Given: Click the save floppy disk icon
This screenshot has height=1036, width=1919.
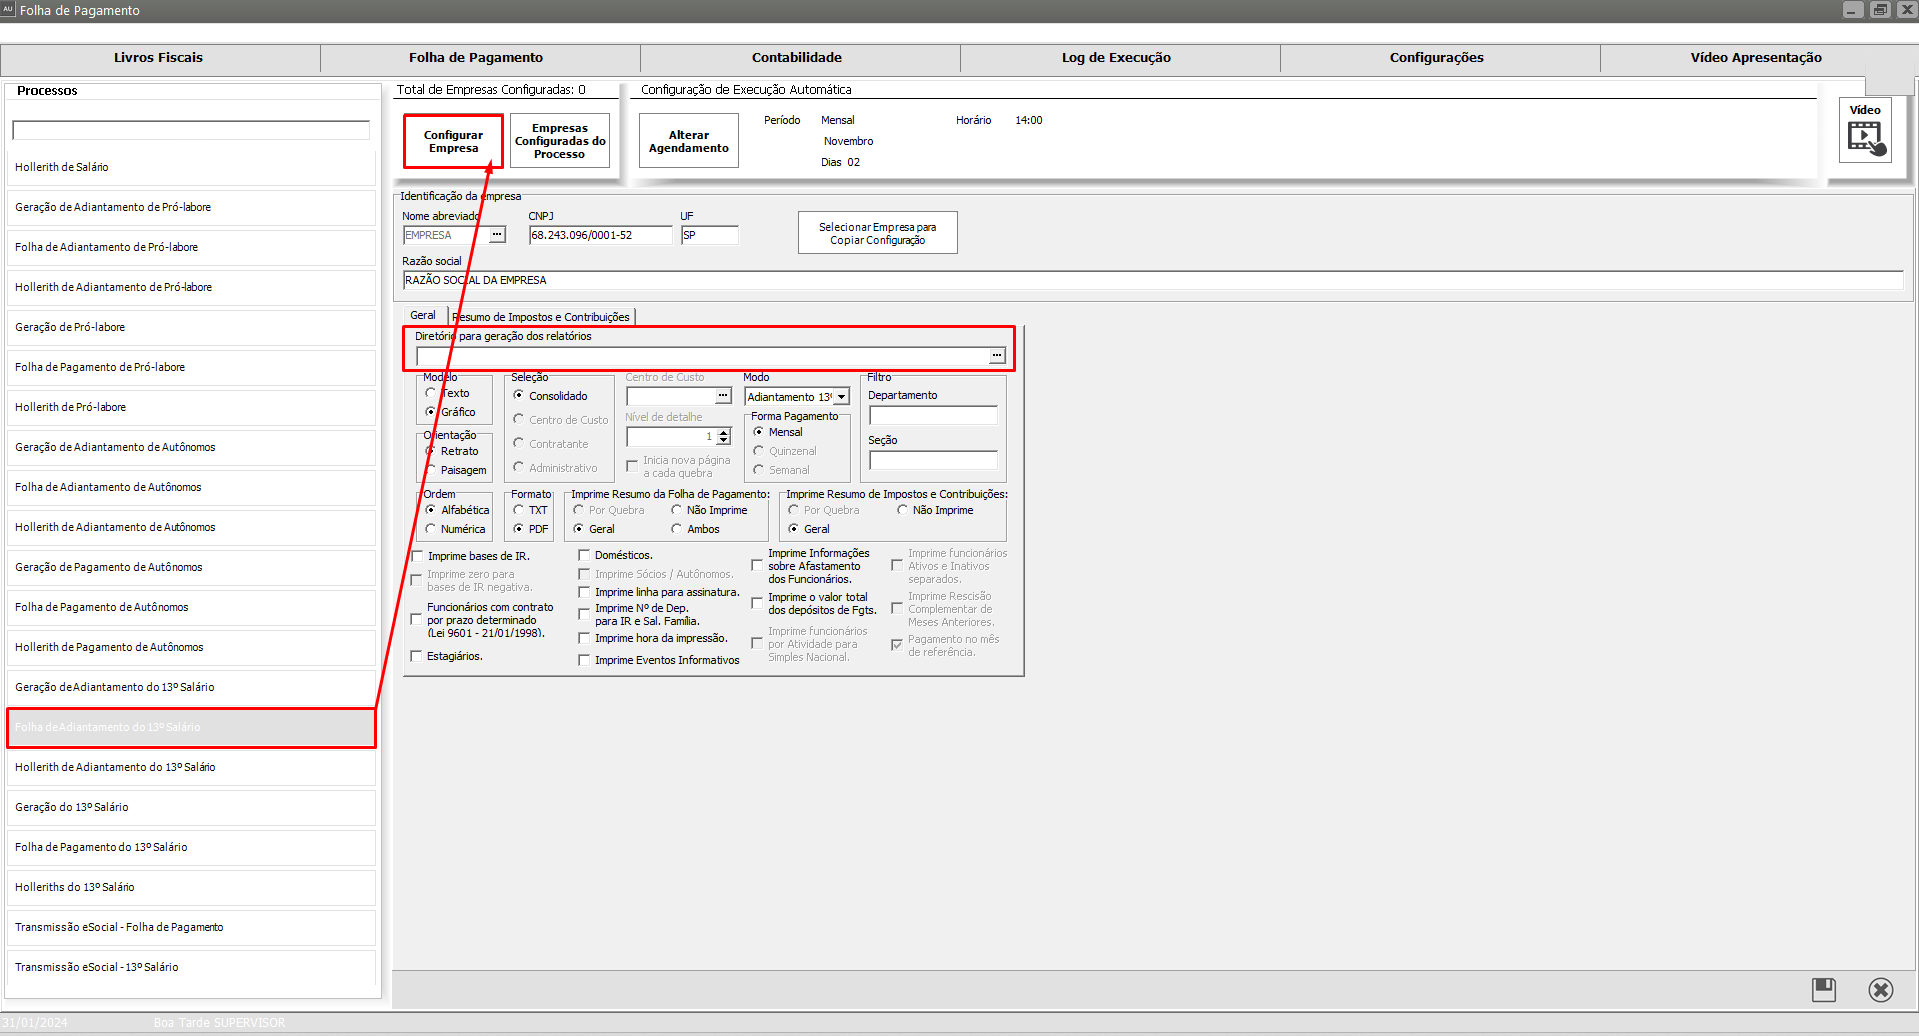Looking at the screenshot, I should 1824,990.
